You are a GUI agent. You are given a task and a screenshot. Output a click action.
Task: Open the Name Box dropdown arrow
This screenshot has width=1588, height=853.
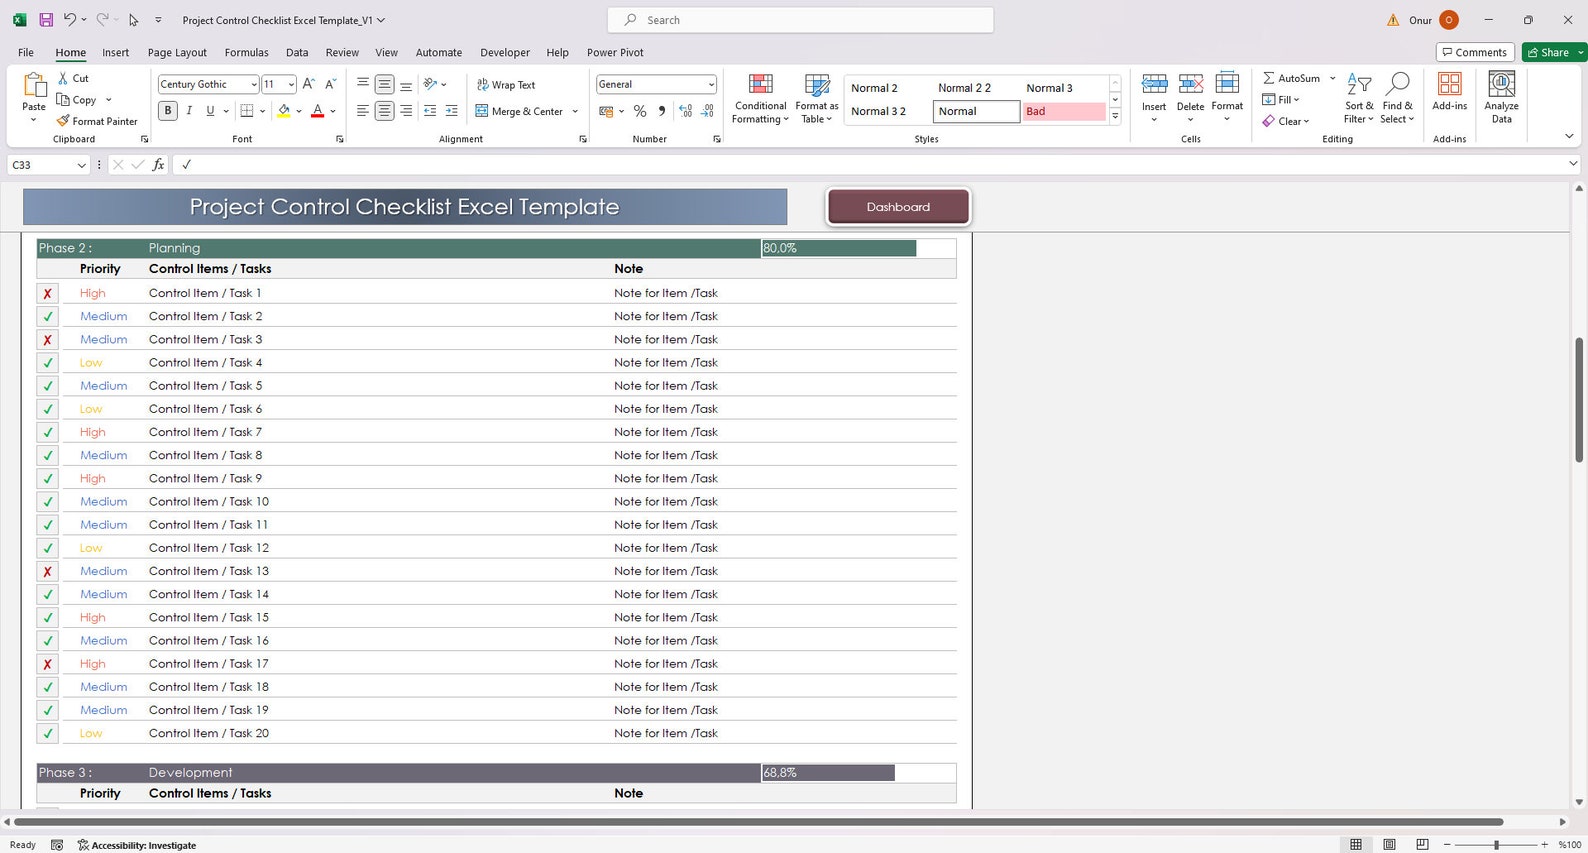(81, 165)
